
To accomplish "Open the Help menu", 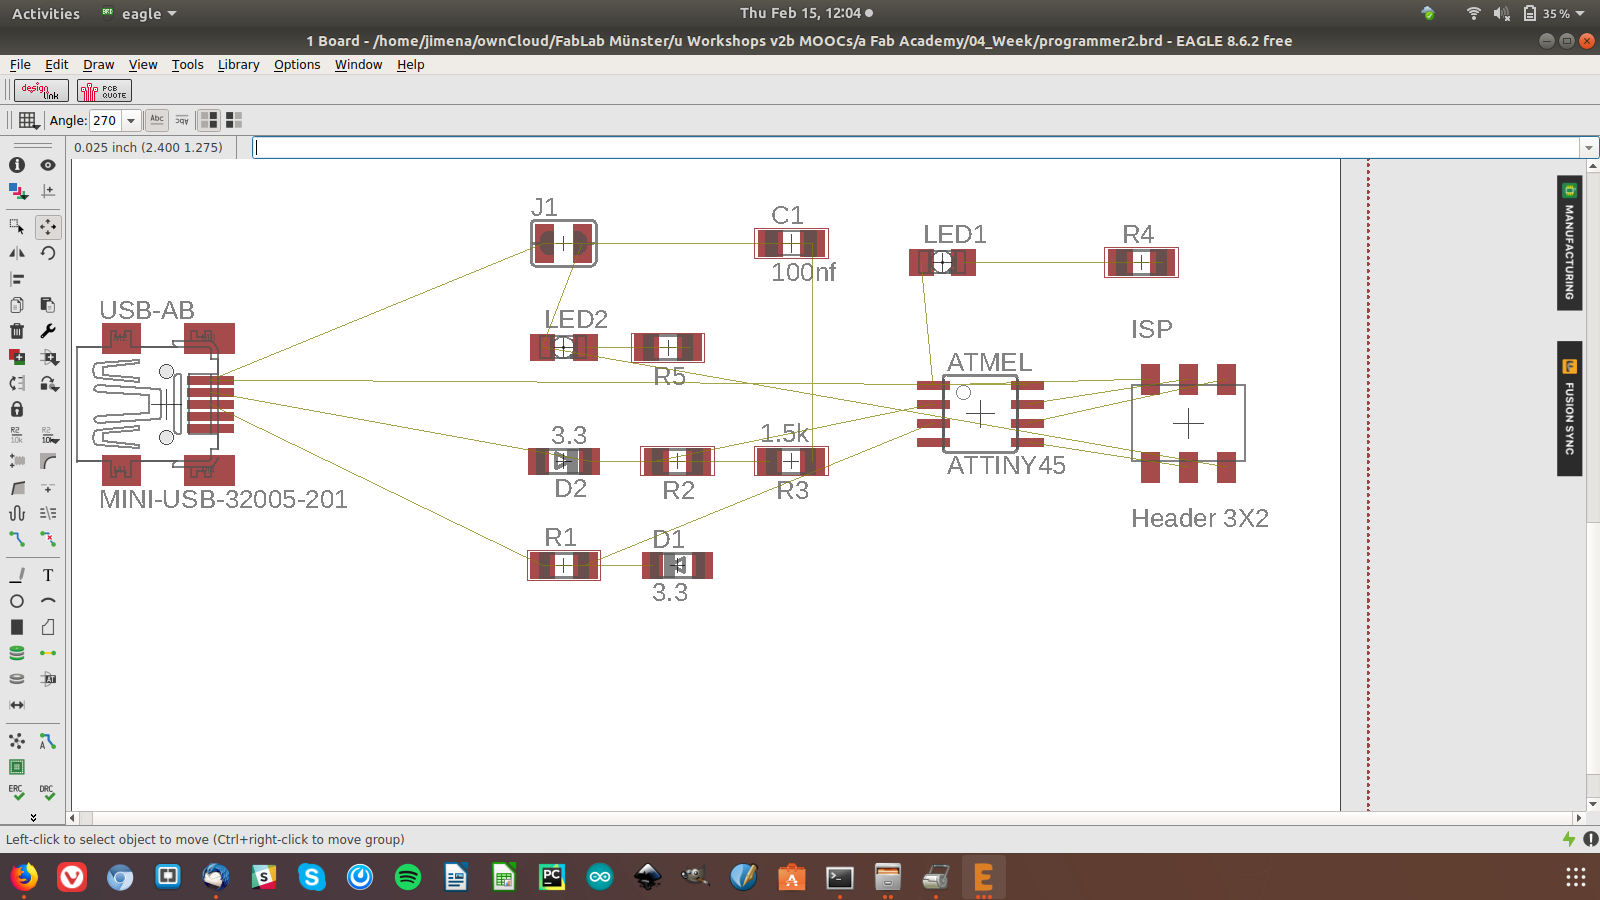I will click(x=411, y=65).
